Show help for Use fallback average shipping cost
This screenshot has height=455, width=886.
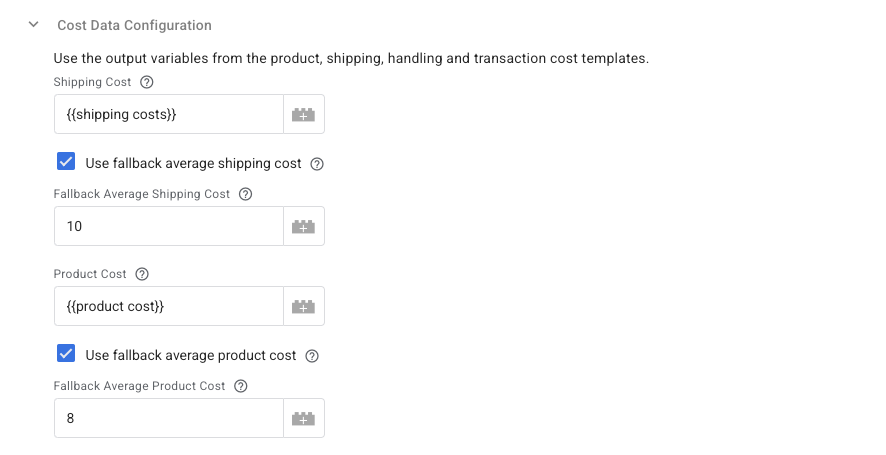coord(317,164)
